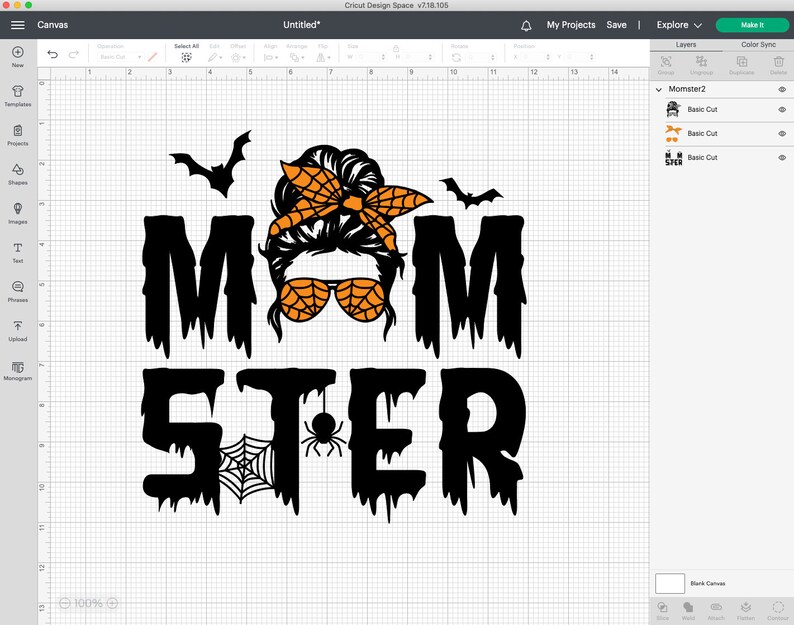794x625 pixels.
Task: Open My Projects
Action: (571, 25)
